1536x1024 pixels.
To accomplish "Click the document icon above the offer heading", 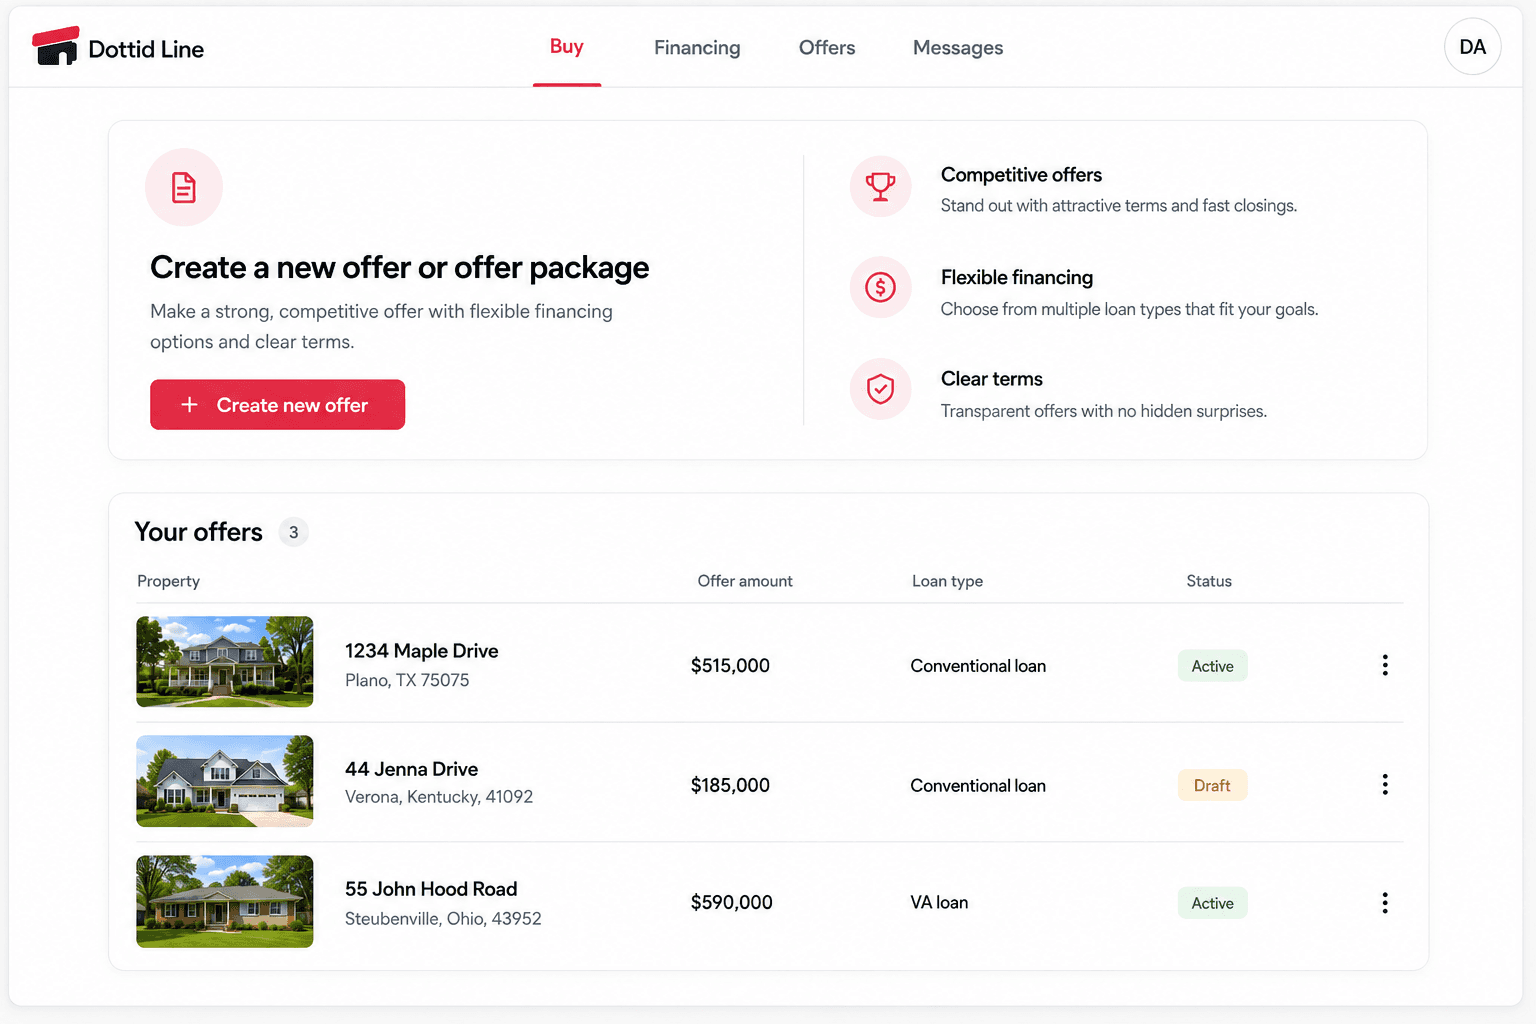I will pyautogui.click(x=184, y=187).
